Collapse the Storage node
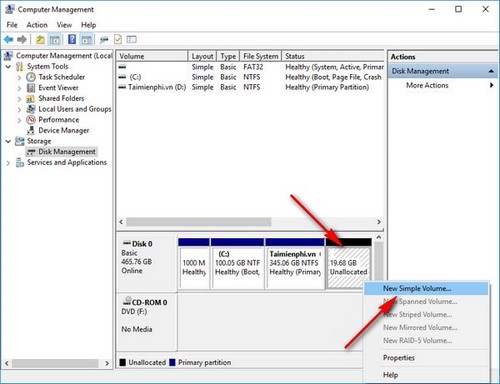This screenshot has height=384, width=500. 8,141
